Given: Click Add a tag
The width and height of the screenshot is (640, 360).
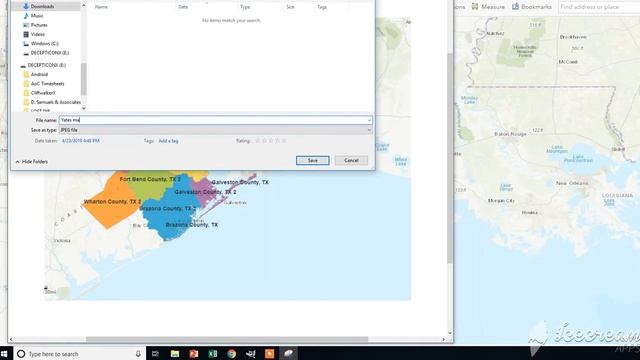Looking at the screenshot, I should [168, 141].
